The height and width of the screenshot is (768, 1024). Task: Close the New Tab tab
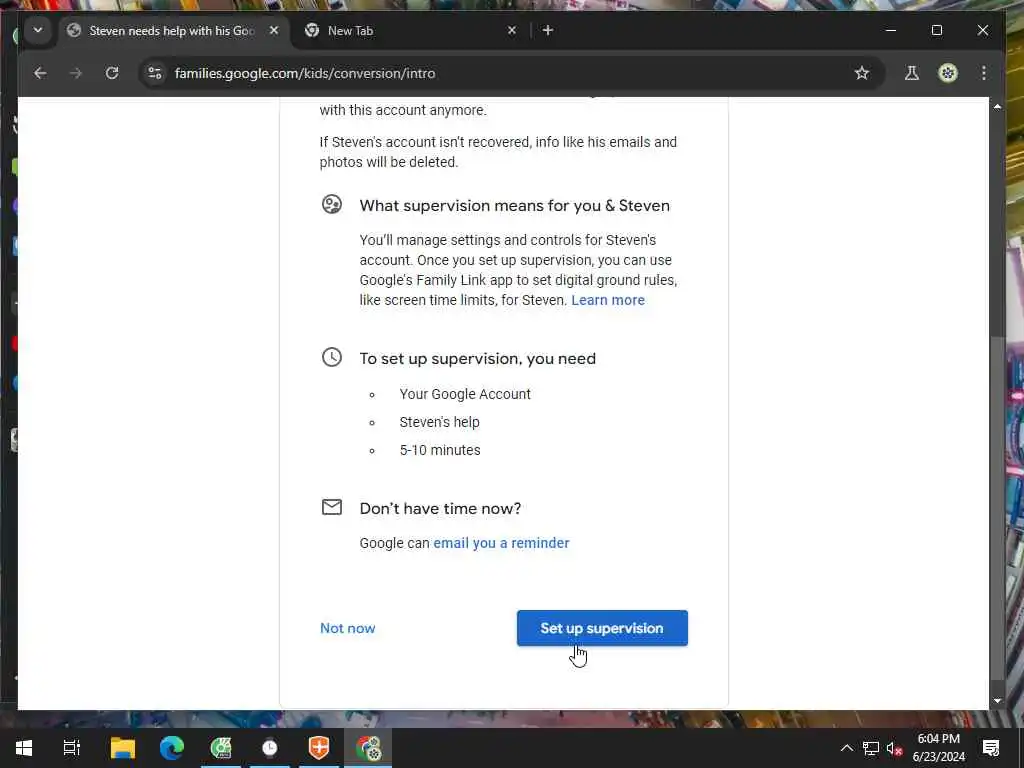point(512,30)
